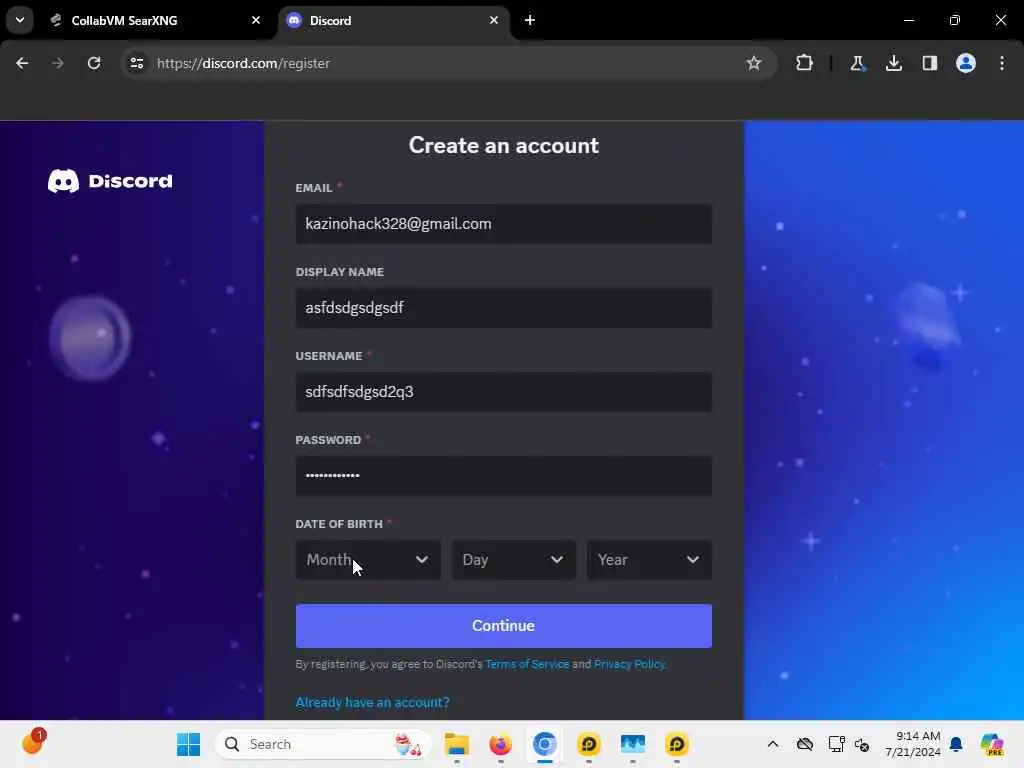Minimize the browser window
Screen dimensions: 1024x768
[908, 20]
